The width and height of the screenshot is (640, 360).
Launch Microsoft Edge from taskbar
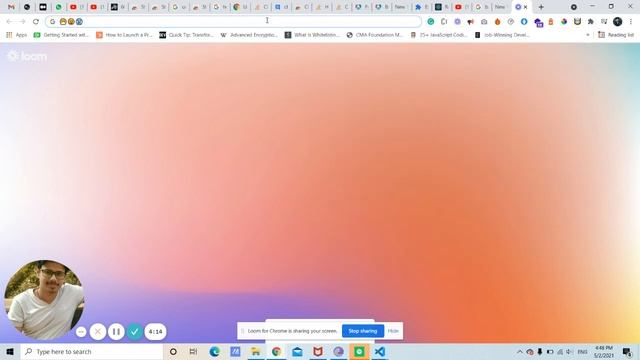(215, 351)
